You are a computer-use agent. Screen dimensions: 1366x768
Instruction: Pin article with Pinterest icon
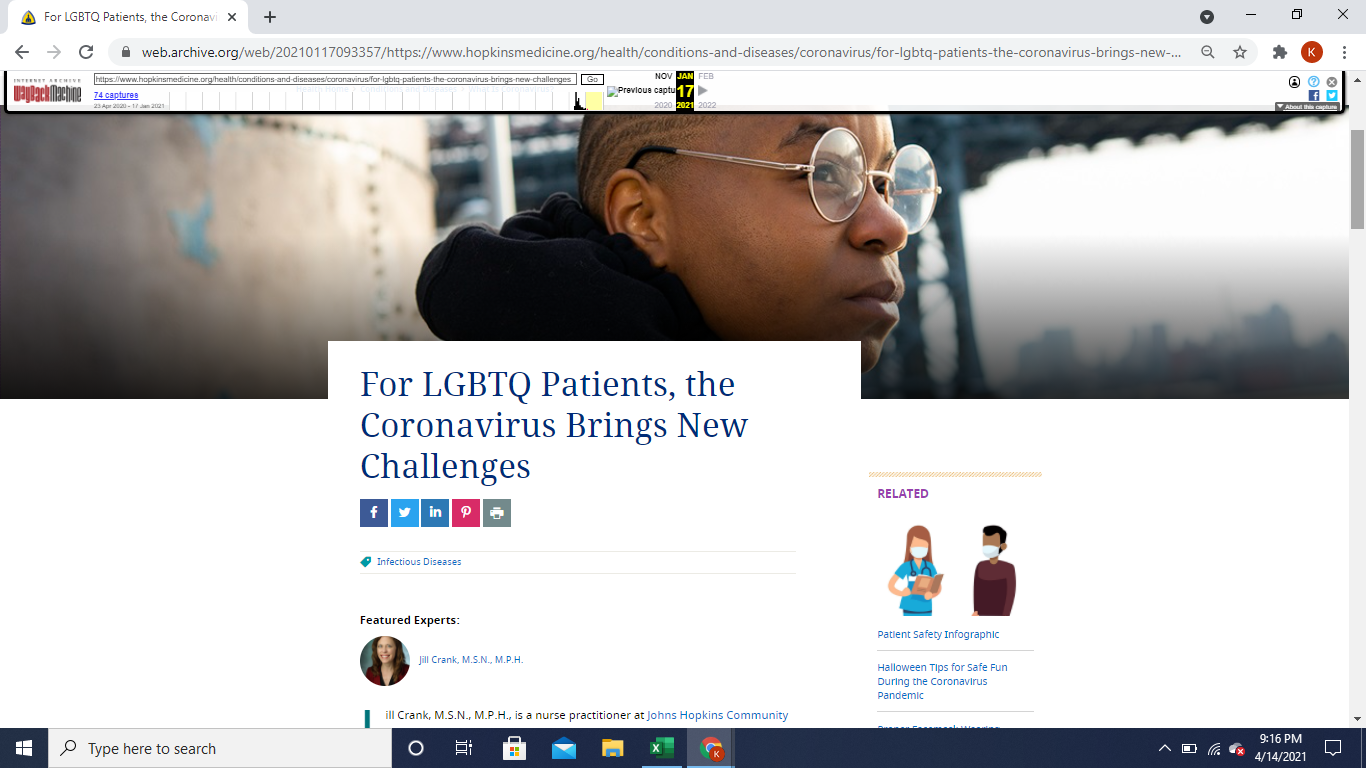tap(466, 513)
